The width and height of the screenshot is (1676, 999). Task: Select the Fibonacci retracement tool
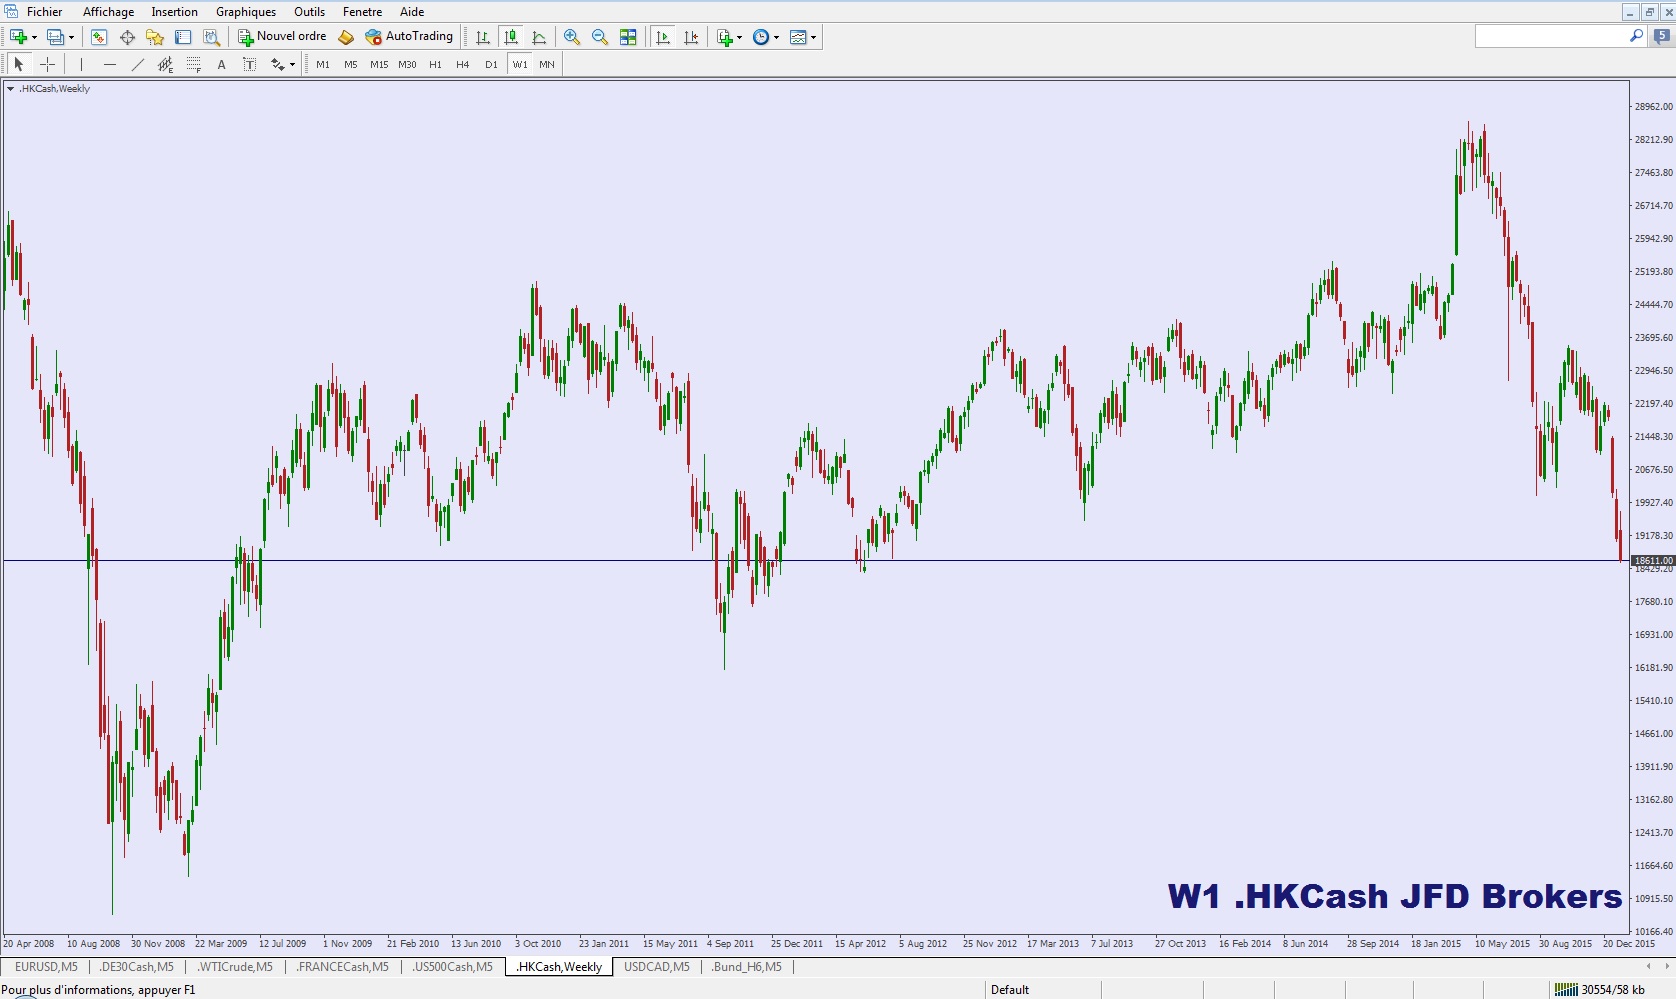point(194,64)
